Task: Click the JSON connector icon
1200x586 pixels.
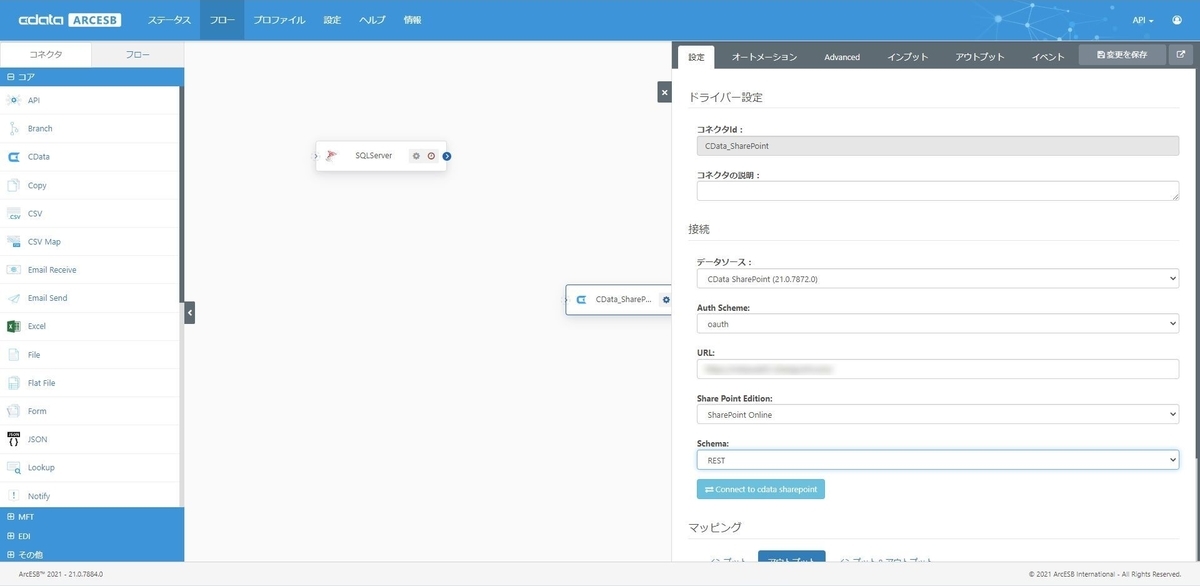Action: [14, 439]
